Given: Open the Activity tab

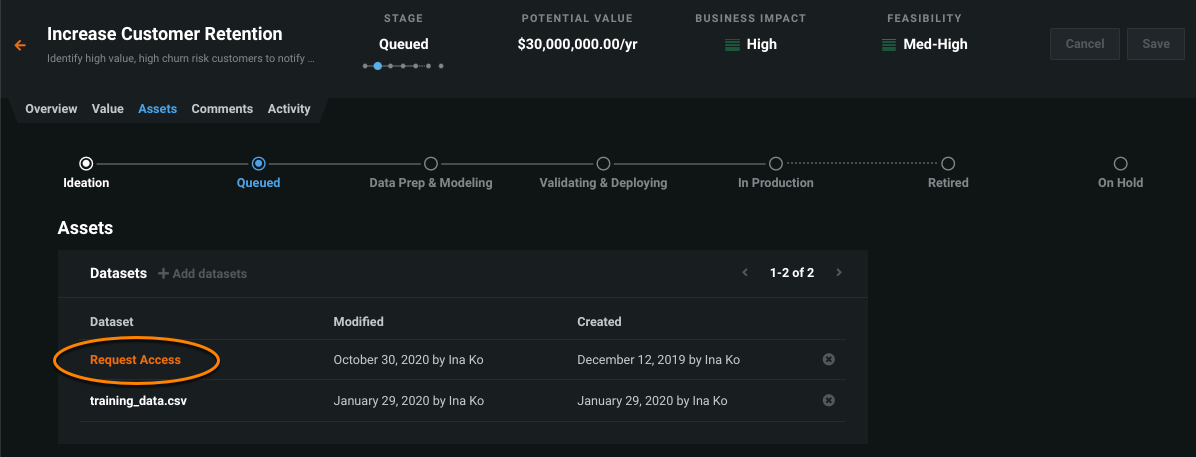Looking at the screenshot, I should pos(289,109).
